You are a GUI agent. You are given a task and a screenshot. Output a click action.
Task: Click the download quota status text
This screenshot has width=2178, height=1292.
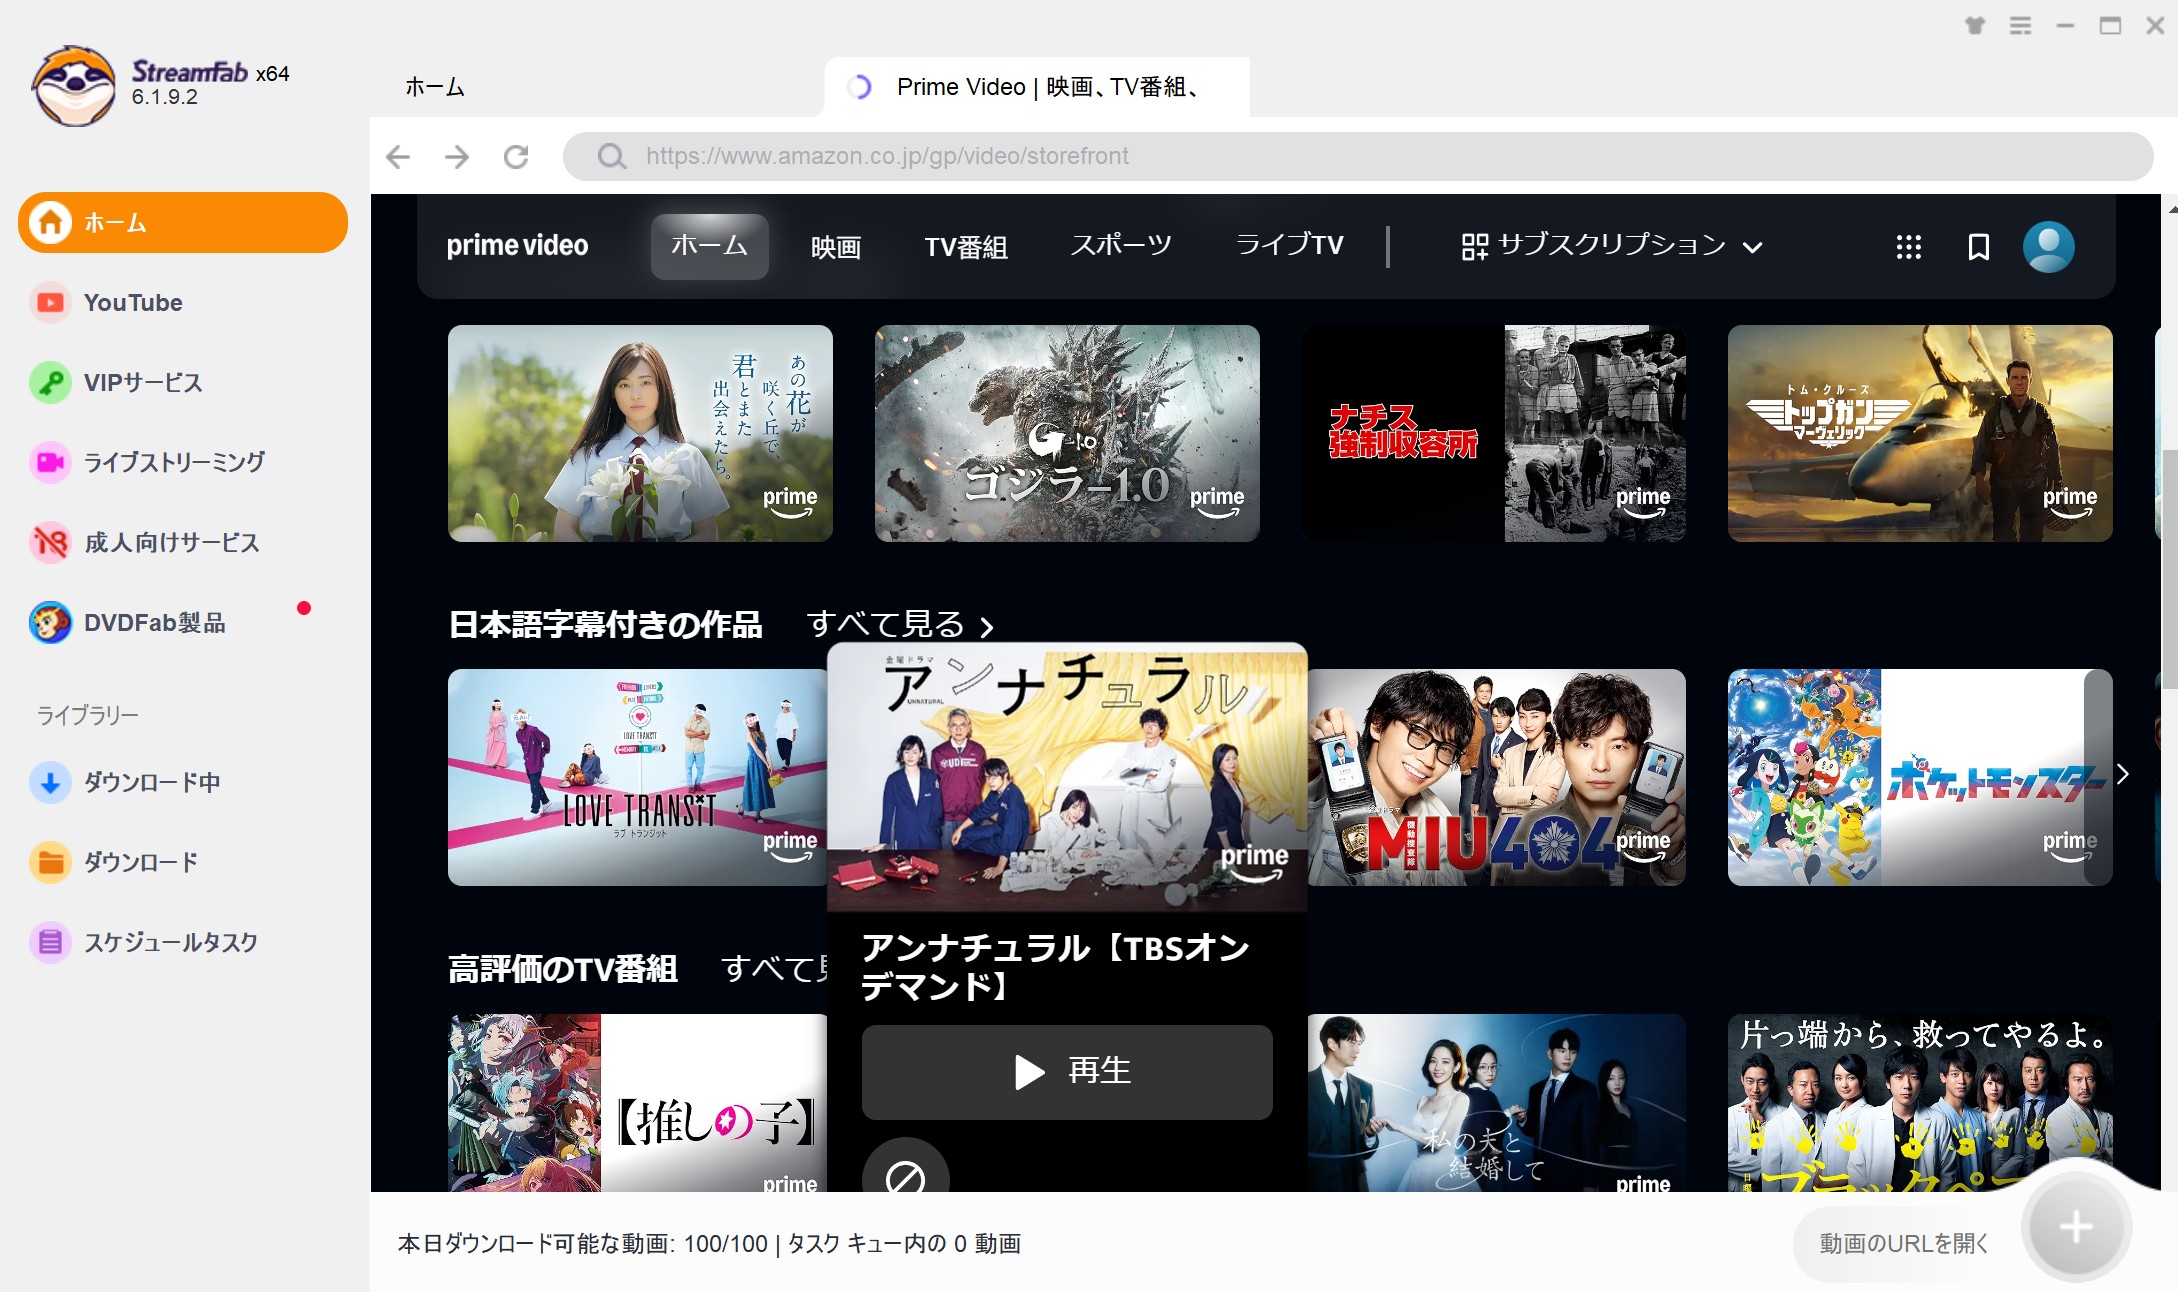click(709, 1243)
